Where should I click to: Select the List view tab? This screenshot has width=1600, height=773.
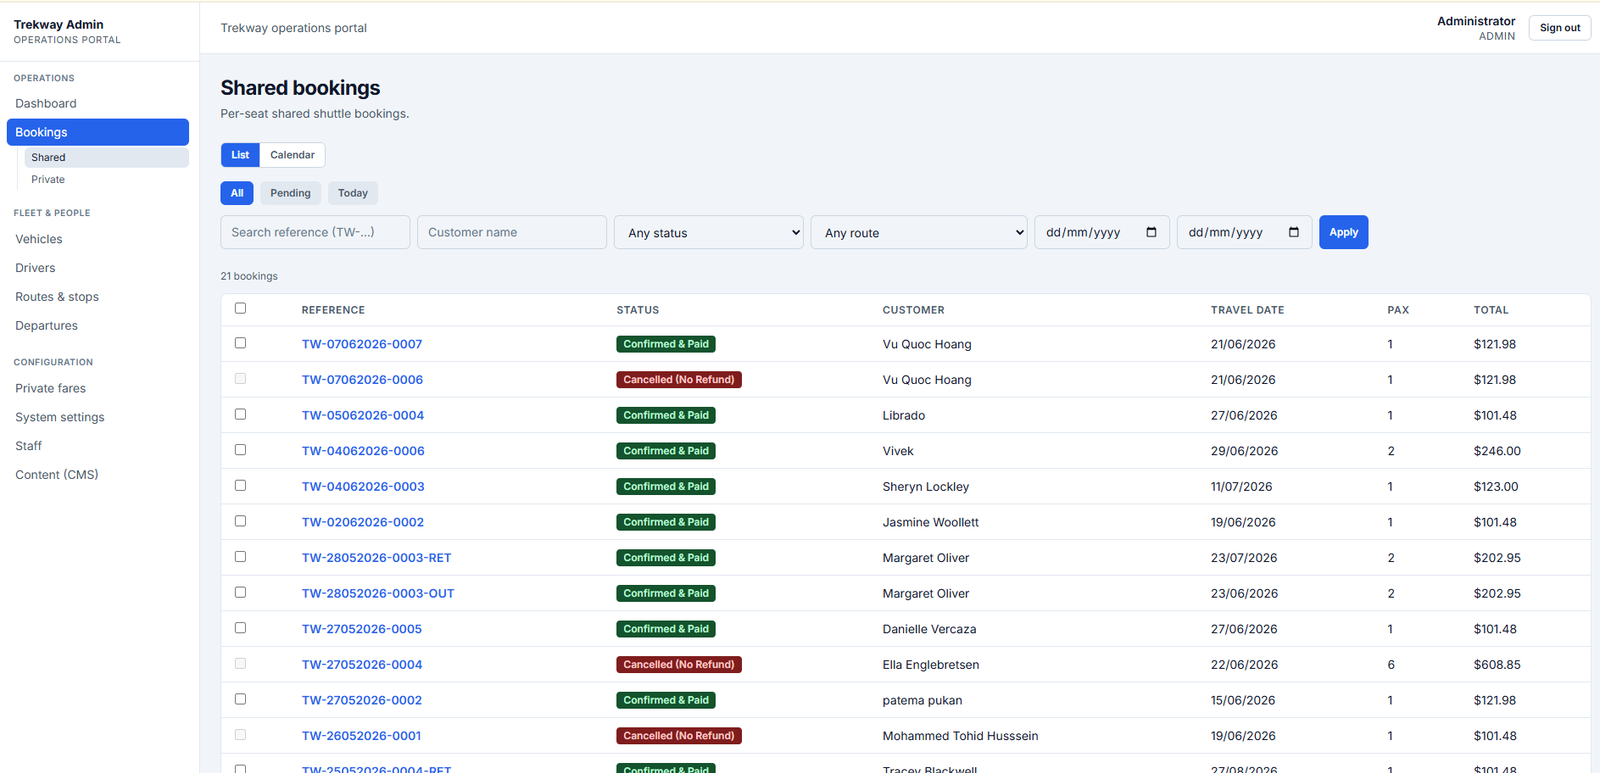click(240, 155)
